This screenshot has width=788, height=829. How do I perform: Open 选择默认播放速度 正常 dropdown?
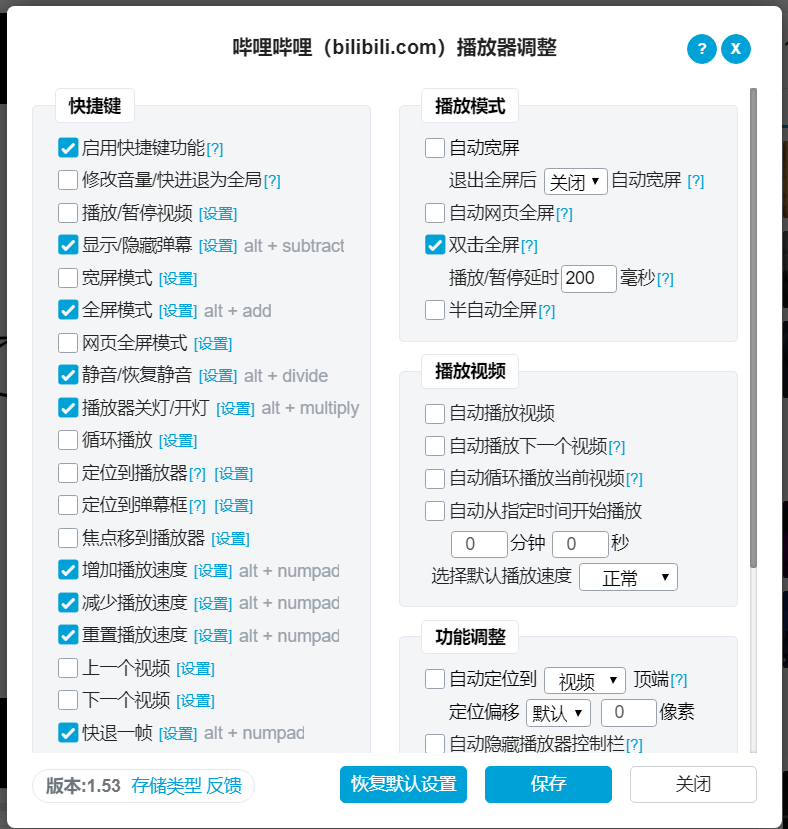(628, 577)
